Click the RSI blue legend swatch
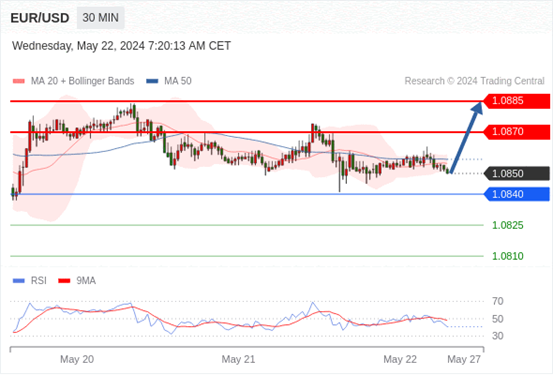This screenshot has height=375, width=553. pyautogui.click(x=19, y=281)
